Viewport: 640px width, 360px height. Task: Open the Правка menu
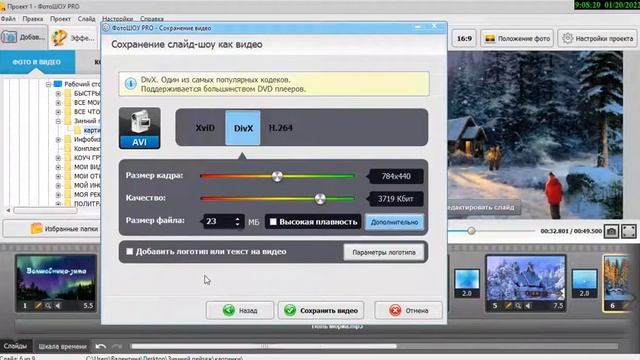[x=33, y=19]
